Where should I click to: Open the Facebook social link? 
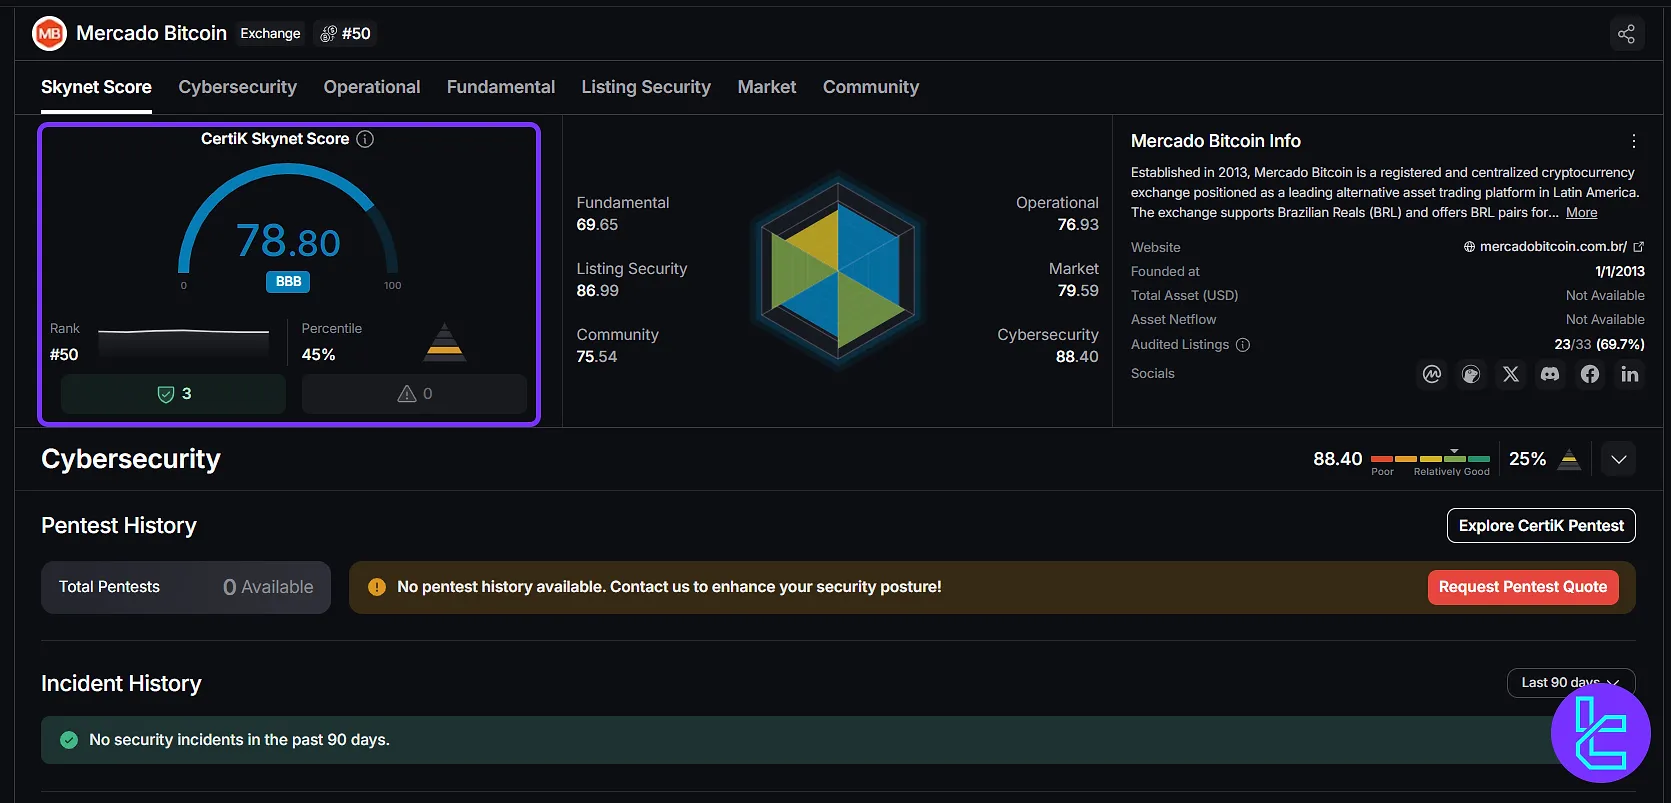(1590, 374)
